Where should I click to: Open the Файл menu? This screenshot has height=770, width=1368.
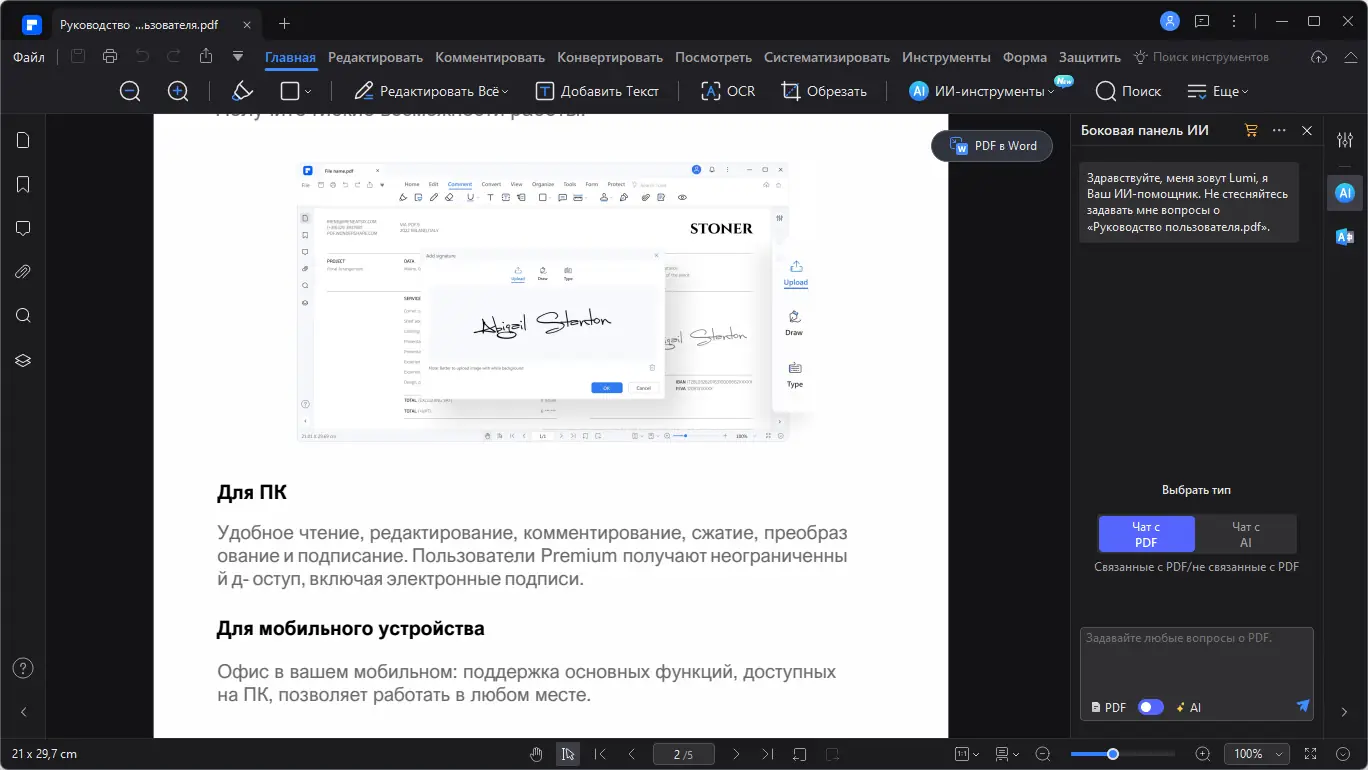click(x=28, y=57)
